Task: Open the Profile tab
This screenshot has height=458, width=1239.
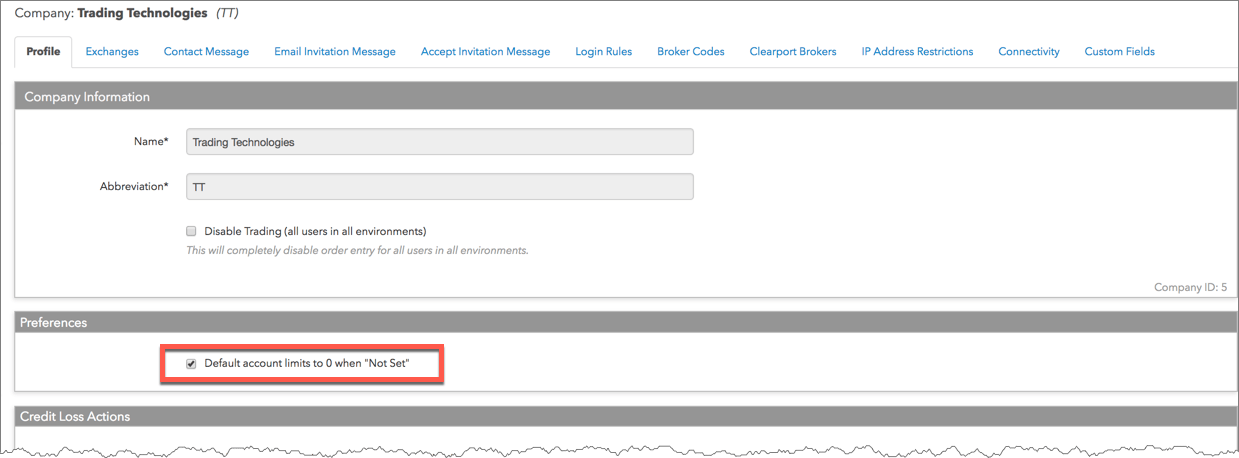Action: click(x=43, y=52)
